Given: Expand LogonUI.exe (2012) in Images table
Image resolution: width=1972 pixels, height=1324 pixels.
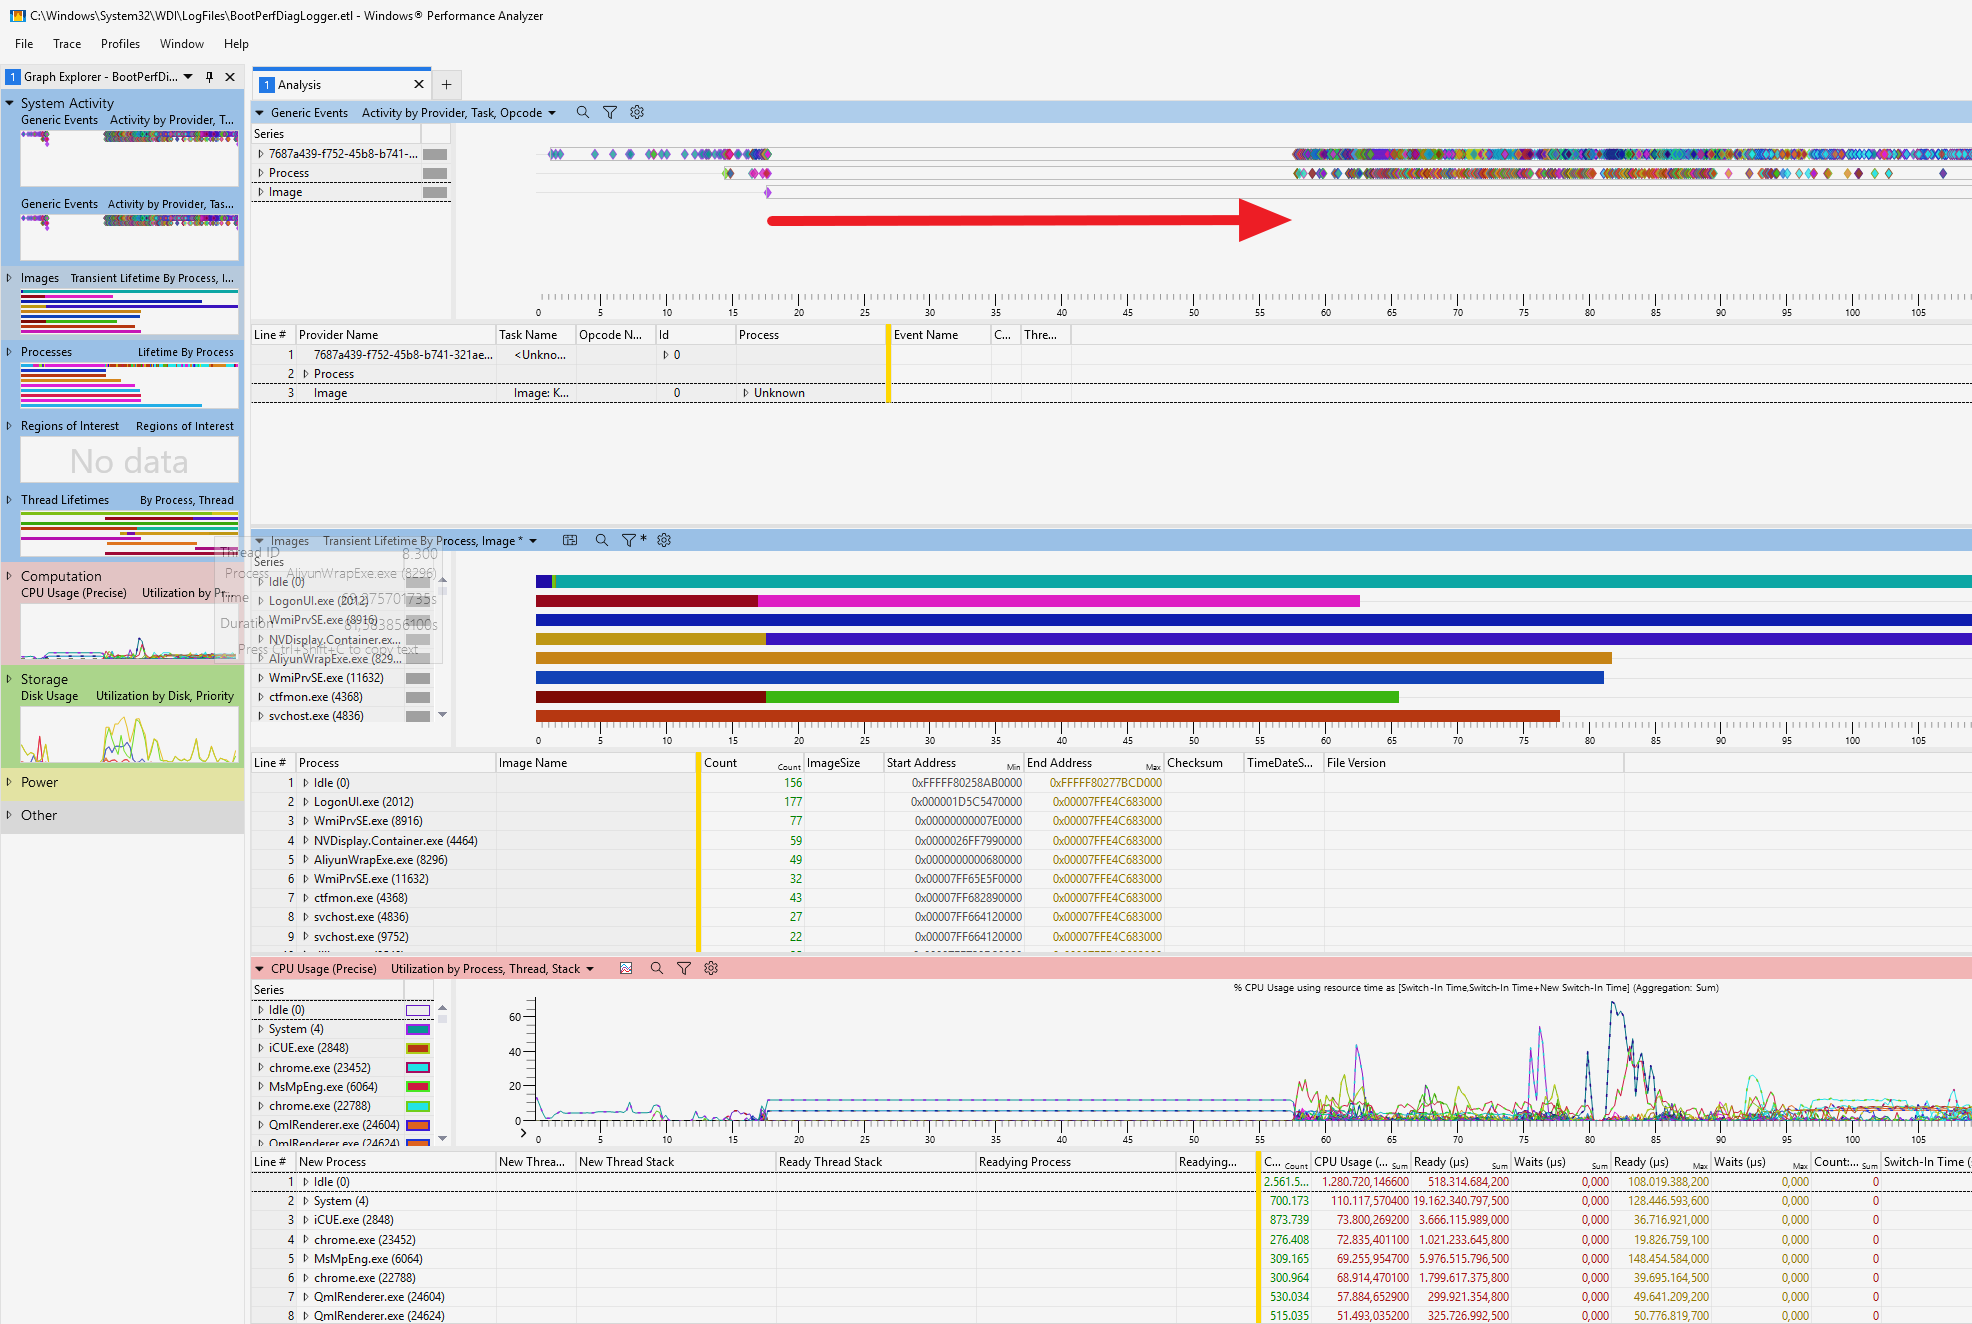Looking at the screenshot, I should click(x=306, y=802).
